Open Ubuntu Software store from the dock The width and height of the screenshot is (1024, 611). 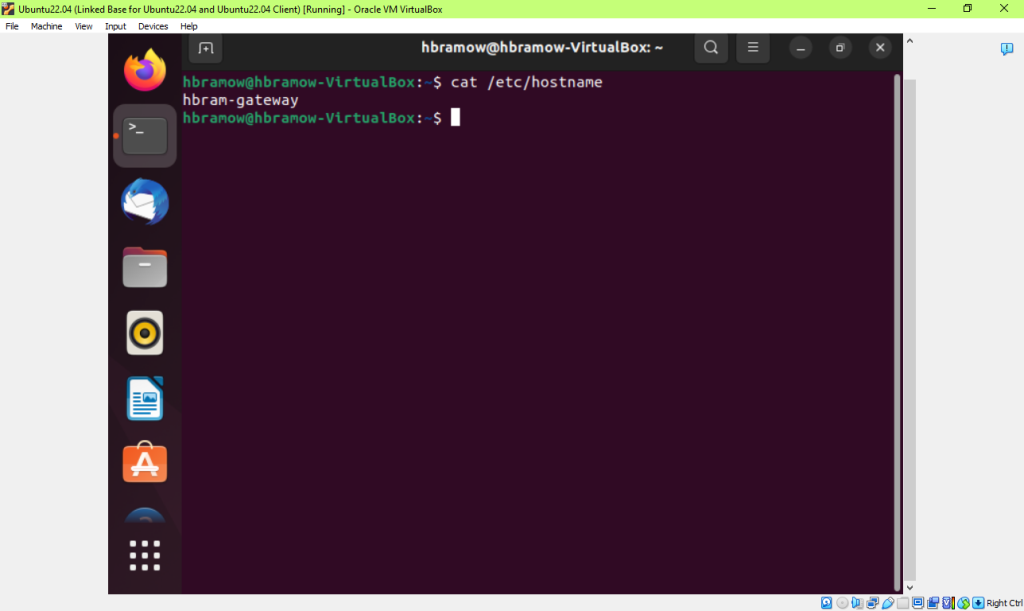point(145,462)
